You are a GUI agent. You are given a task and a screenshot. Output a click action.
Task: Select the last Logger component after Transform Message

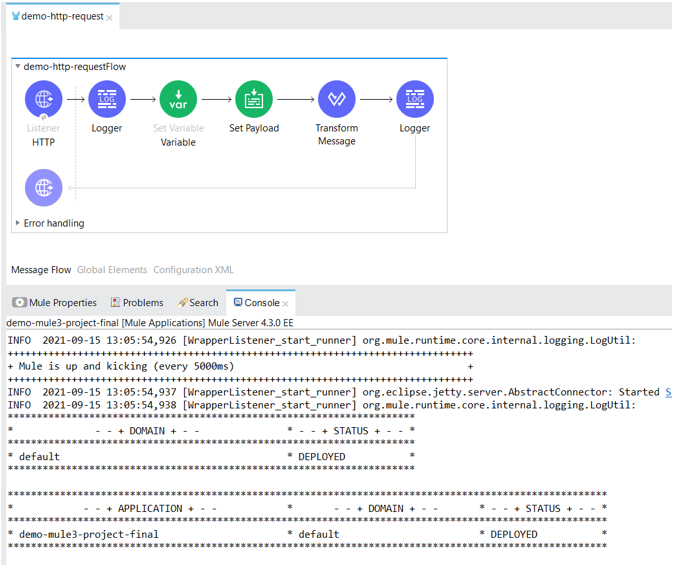click(415, 99)
